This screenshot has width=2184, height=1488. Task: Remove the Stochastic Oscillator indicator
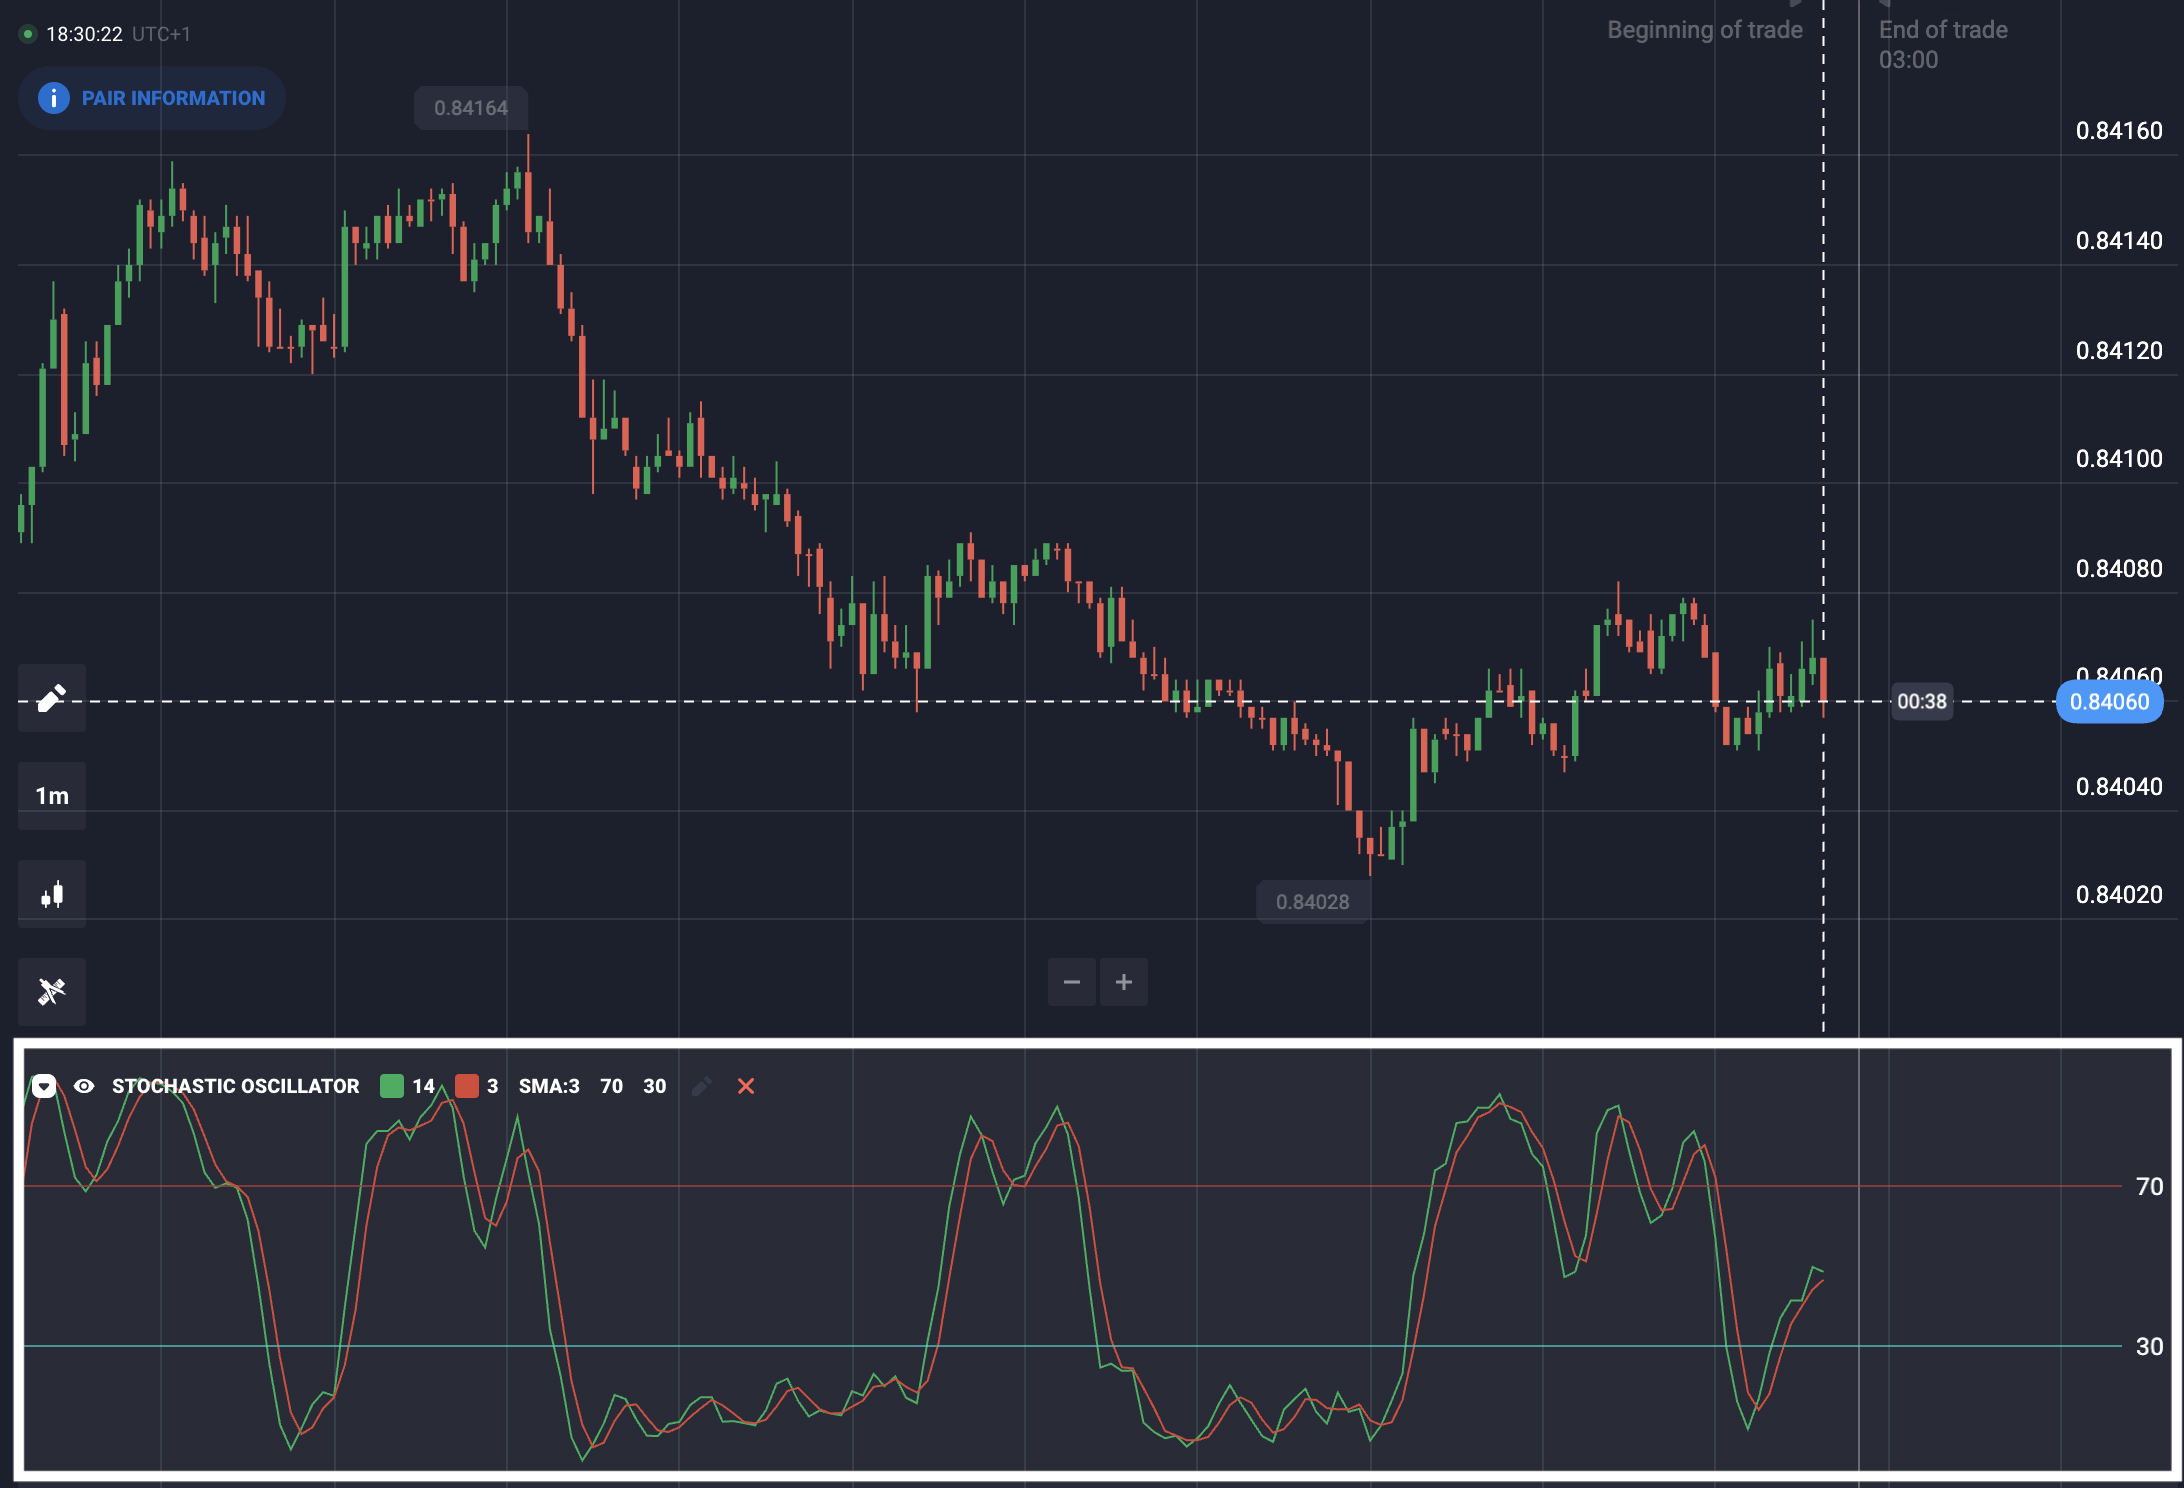(x=746, y=1086)
